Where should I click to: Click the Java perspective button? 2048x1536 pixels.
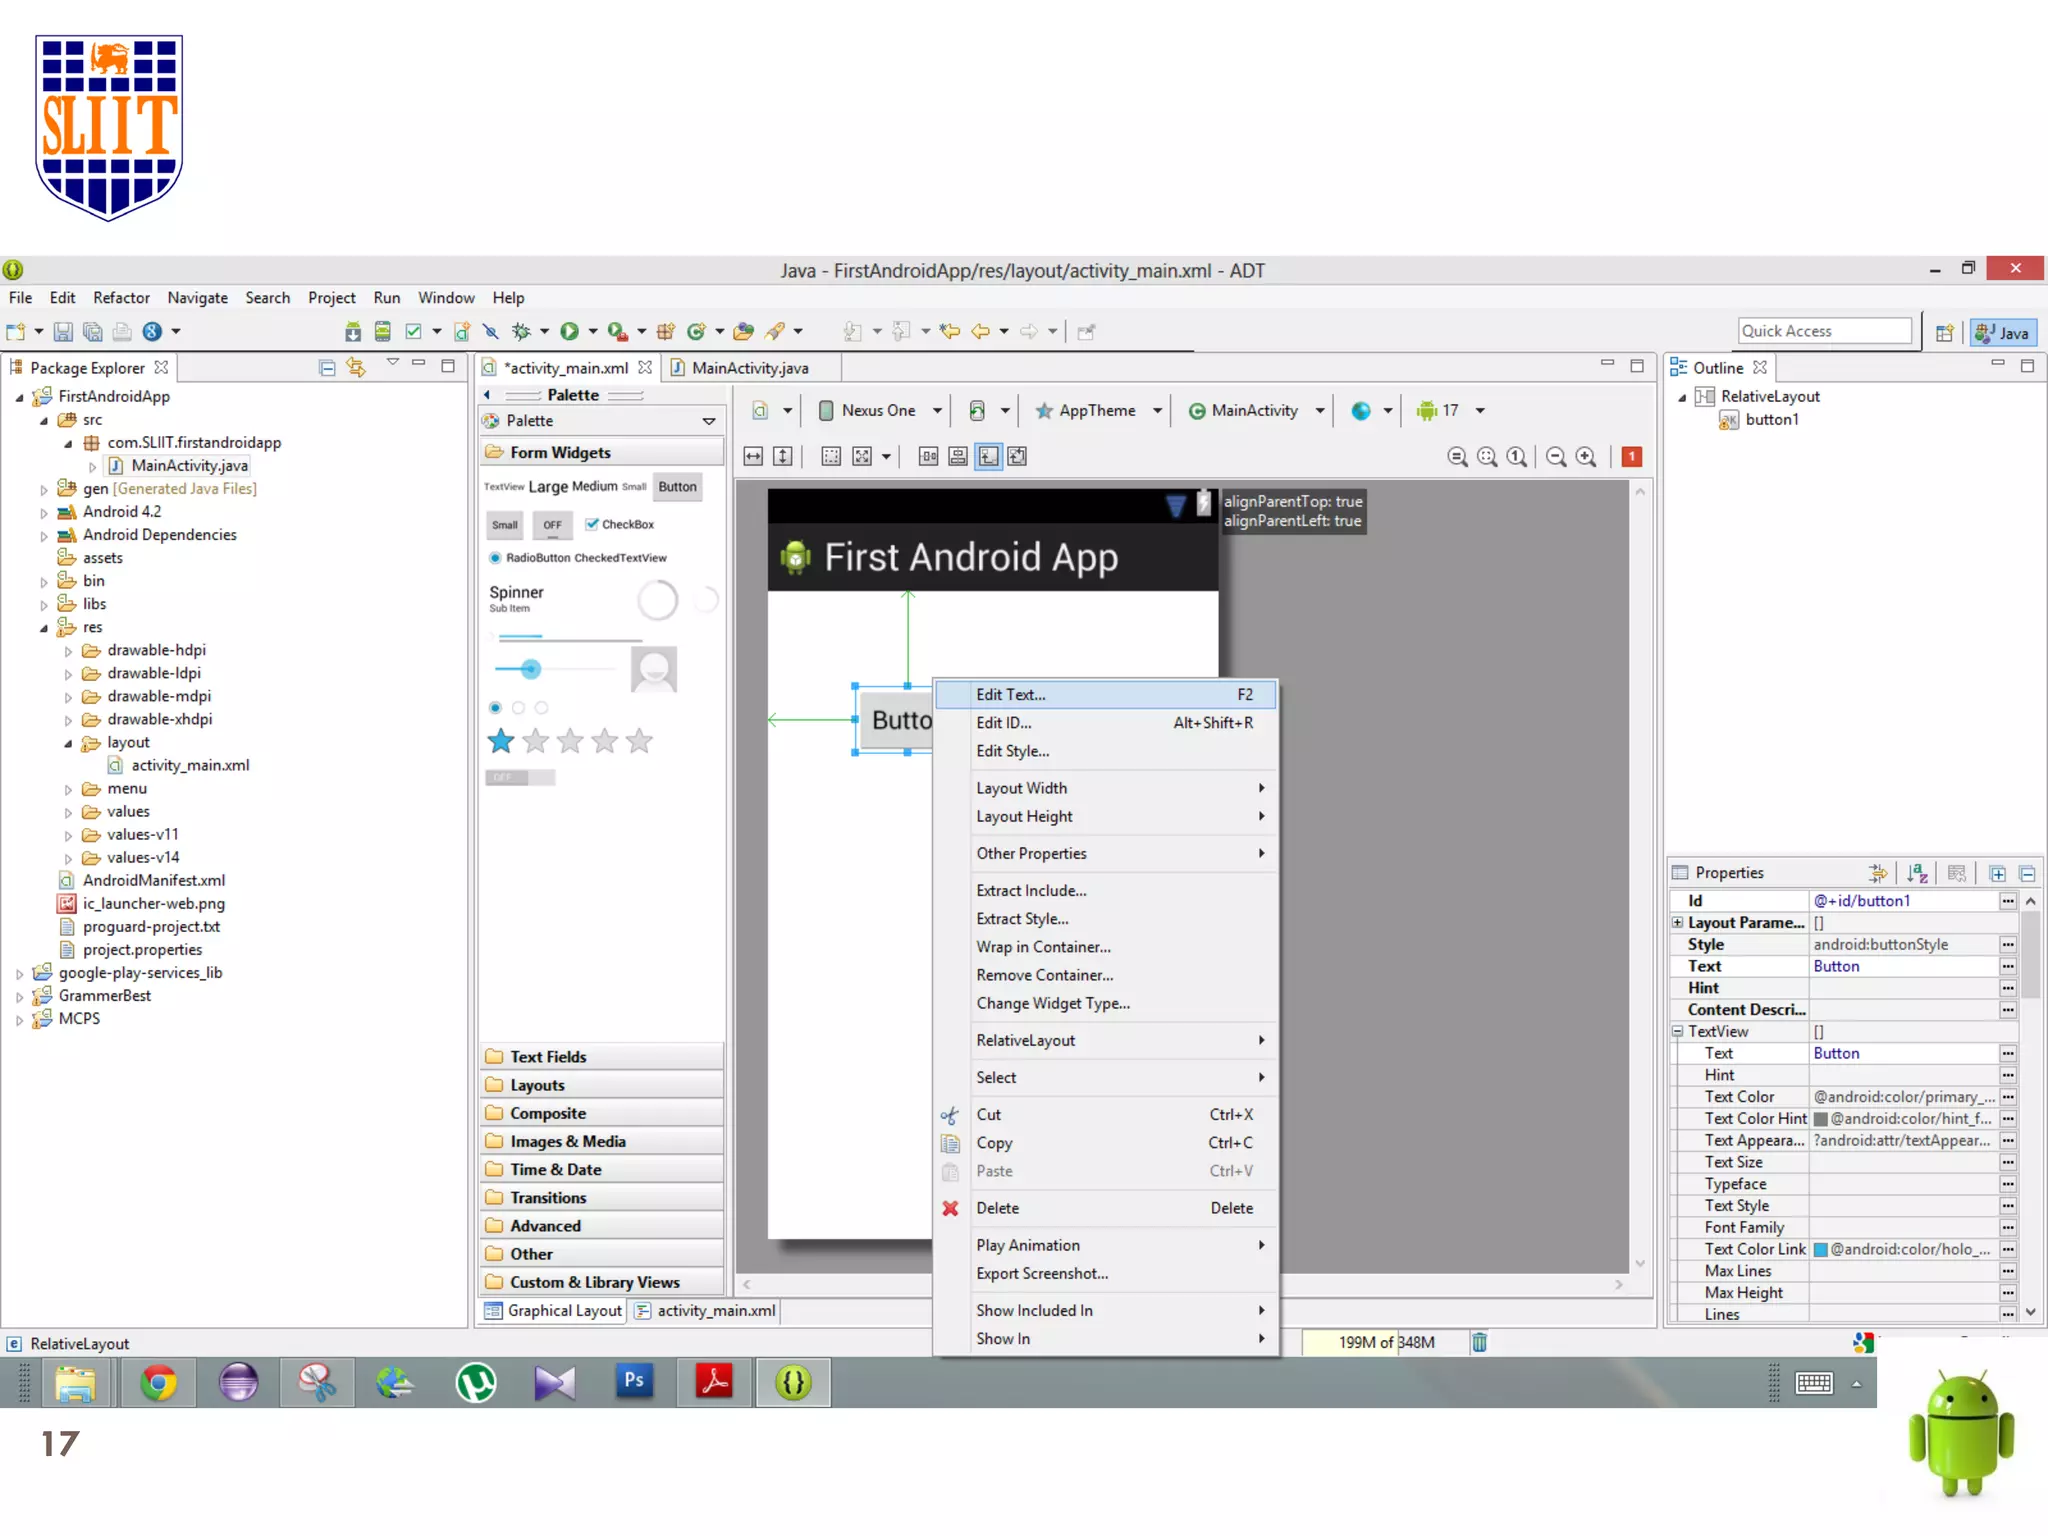pos(2003,333)
